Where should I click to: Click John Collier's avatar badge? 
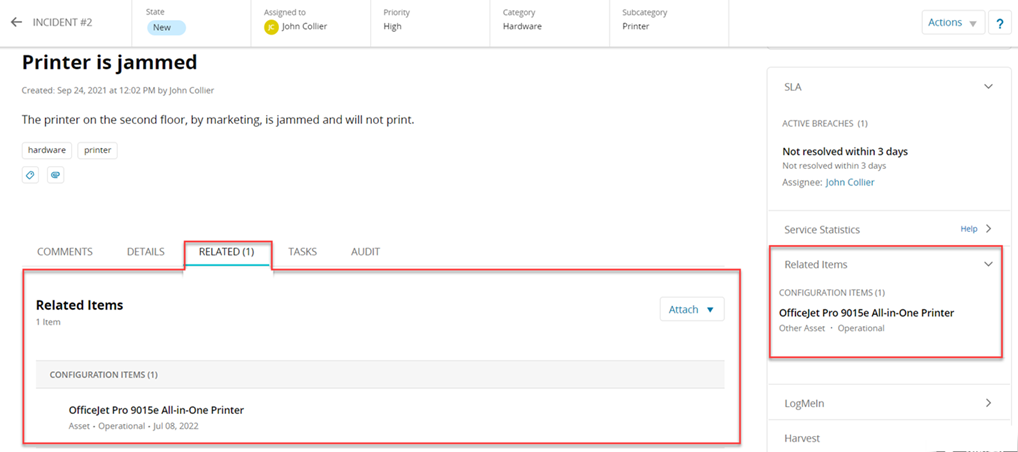(271, 27)
